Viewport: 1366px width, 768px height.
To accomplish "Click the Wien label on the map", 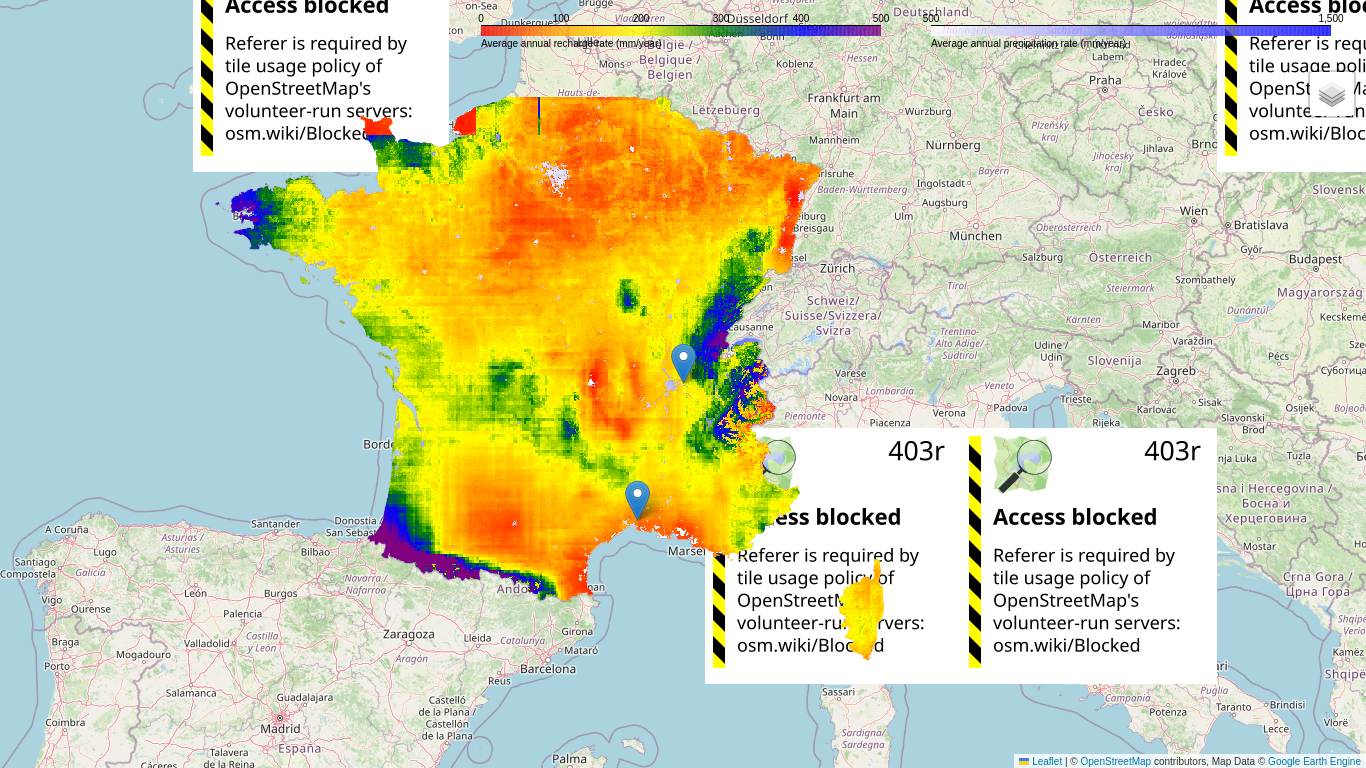I will tap(1193, 211).
